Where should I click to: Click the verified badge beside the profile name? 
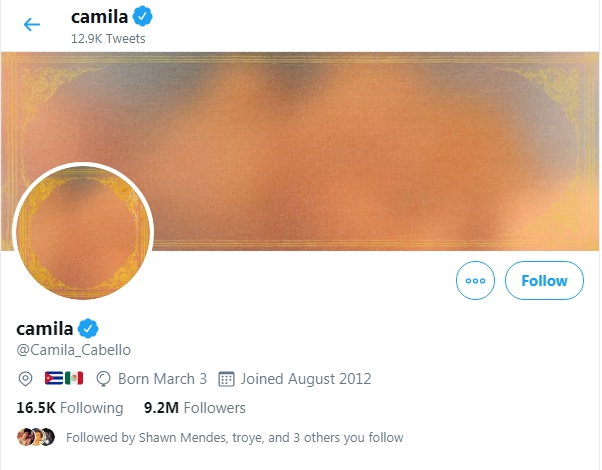click(89, 328)
